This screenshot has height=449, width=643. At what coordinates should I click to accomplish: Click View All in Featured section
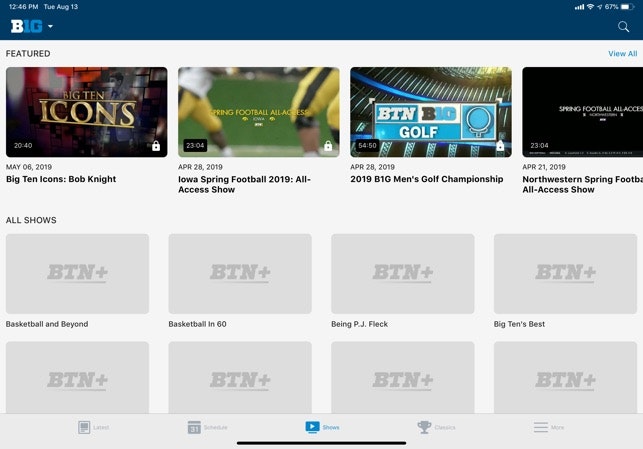(x=622, y=54)
